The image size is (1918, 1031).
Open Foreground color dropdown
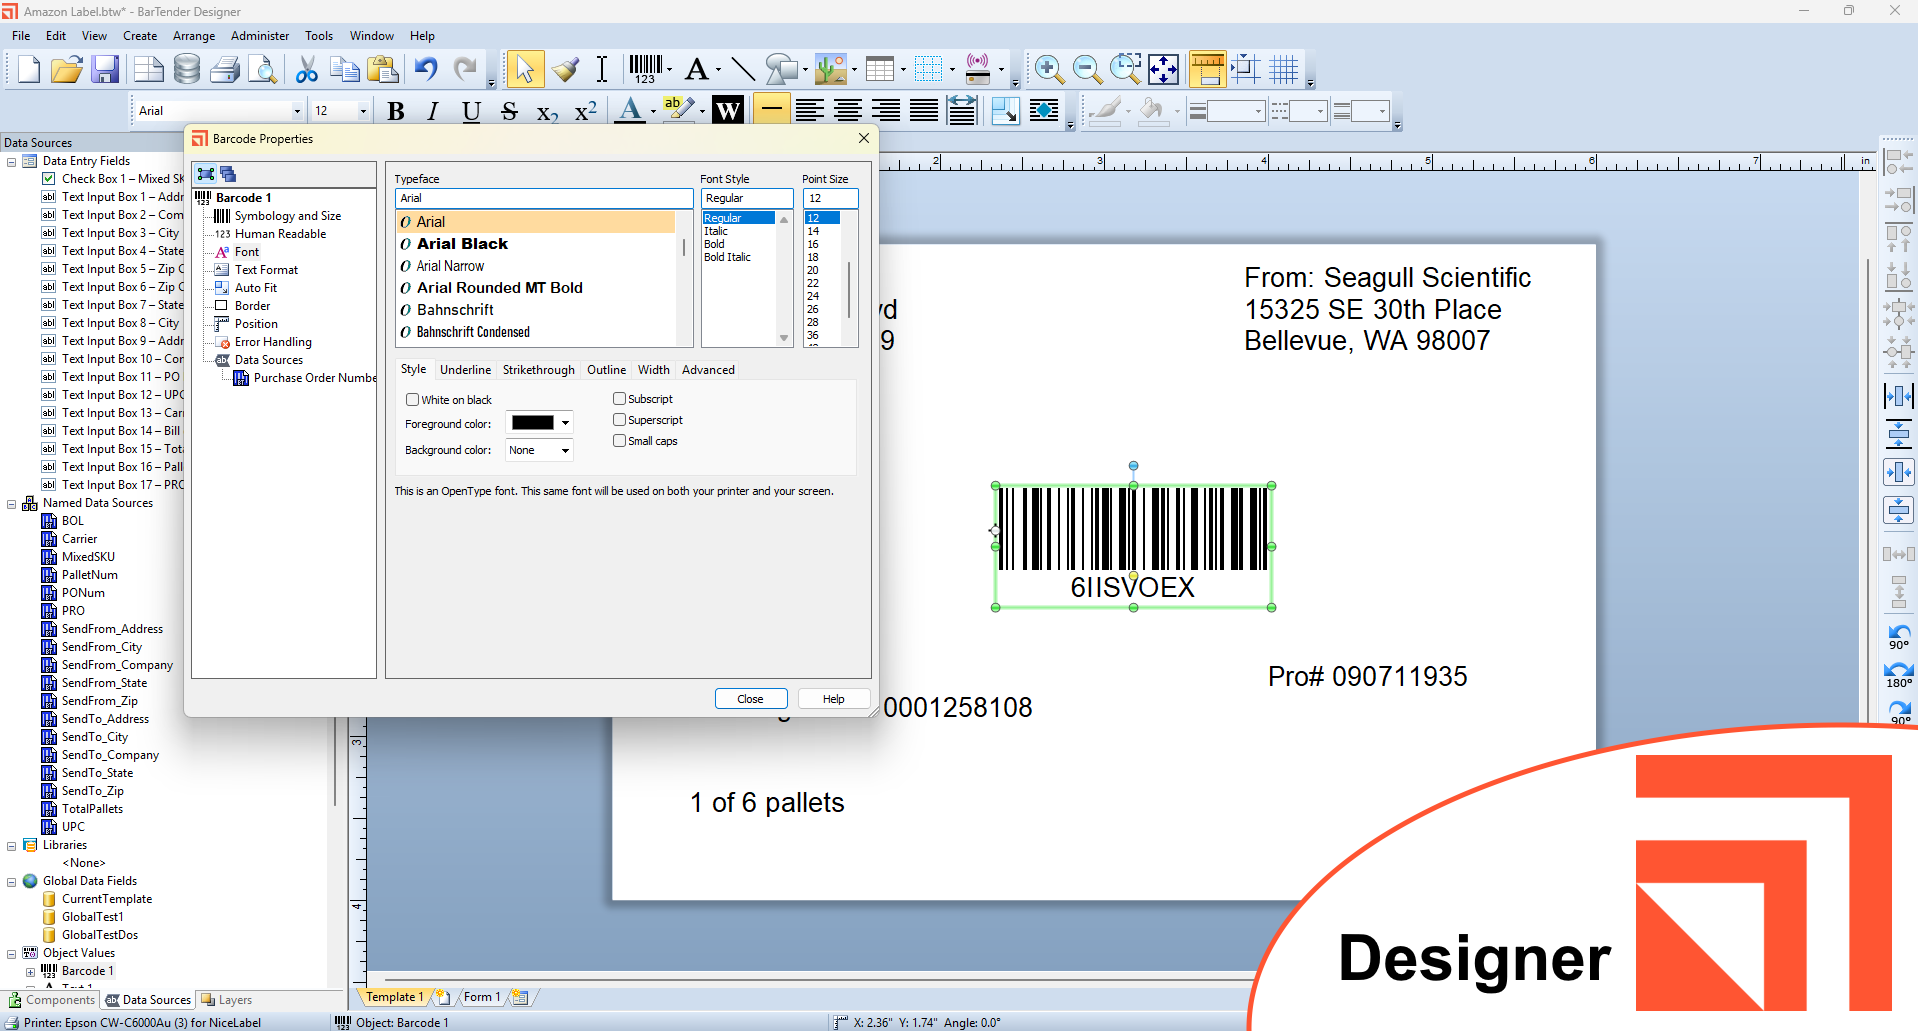(x=565, y=423)
